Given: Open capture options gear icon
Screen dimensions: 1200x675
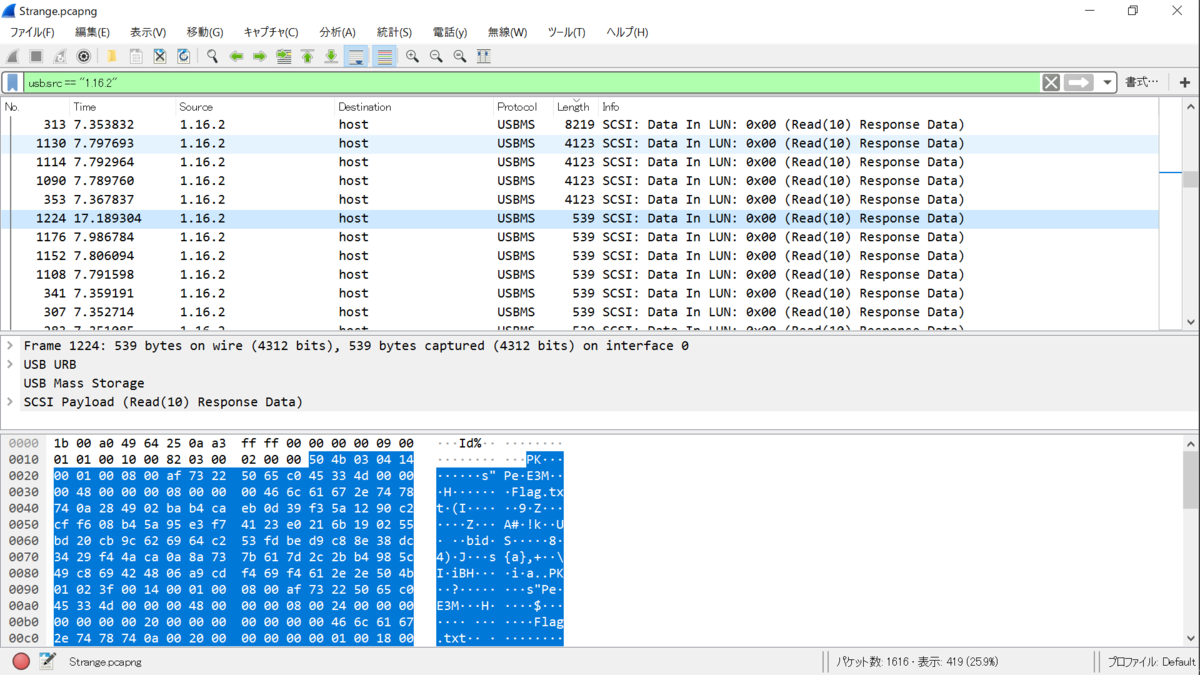Looking at the screenshot, I should pos(84,57).
